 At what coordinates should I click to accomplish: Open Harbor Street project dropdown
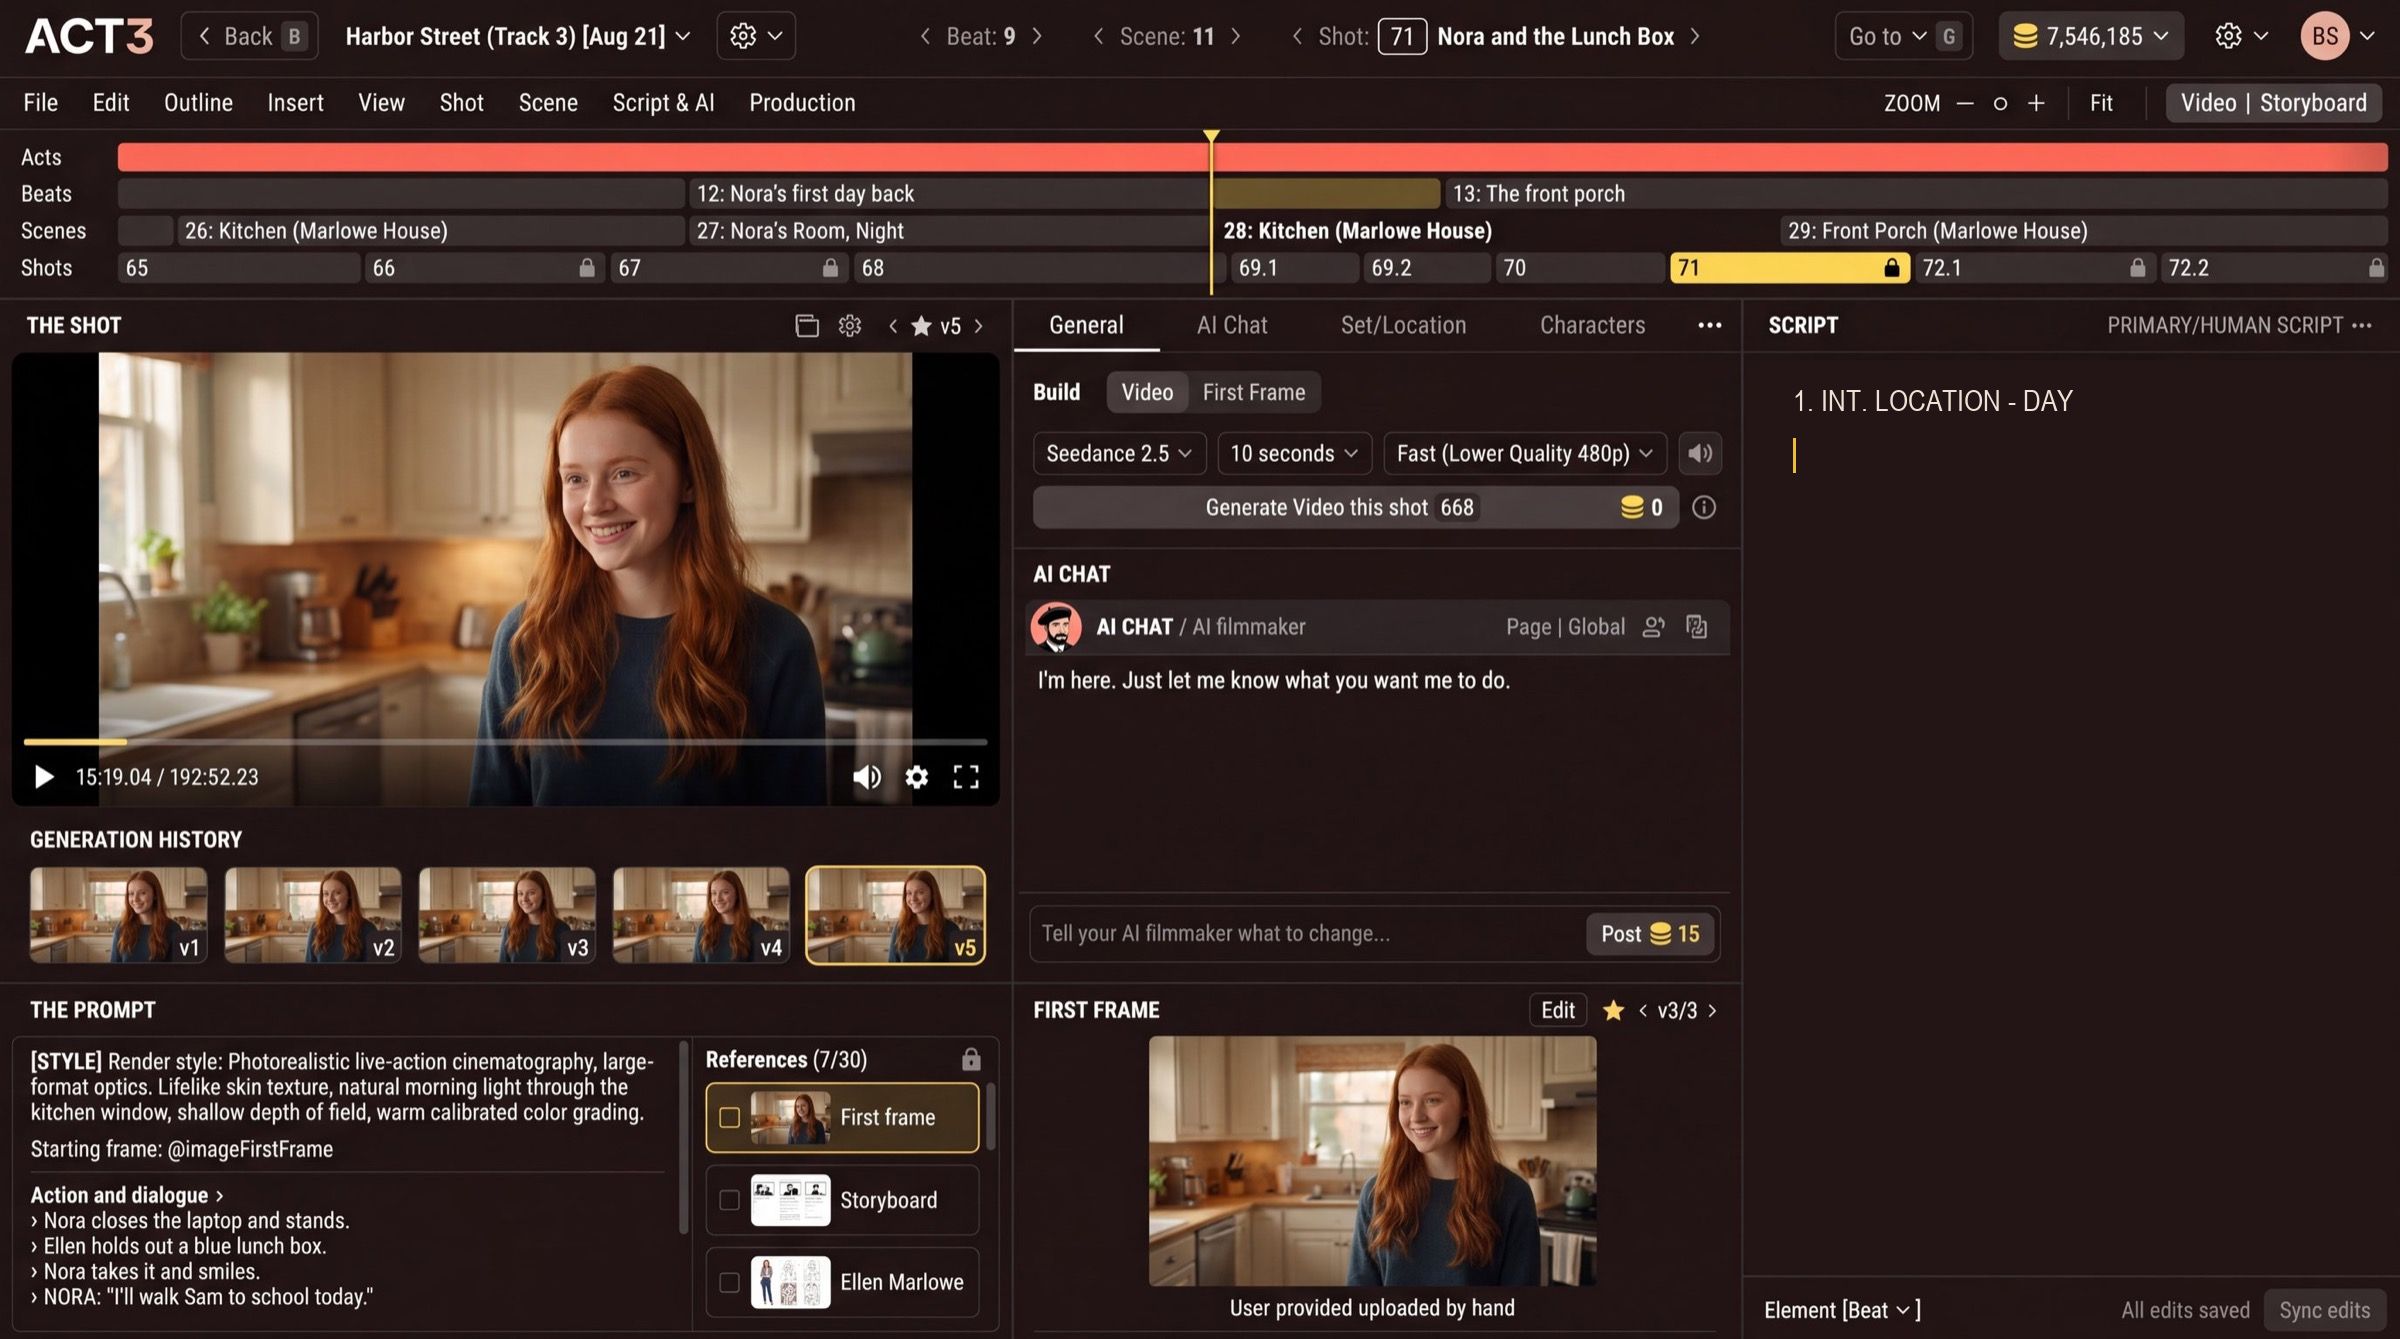coord(517,37)
